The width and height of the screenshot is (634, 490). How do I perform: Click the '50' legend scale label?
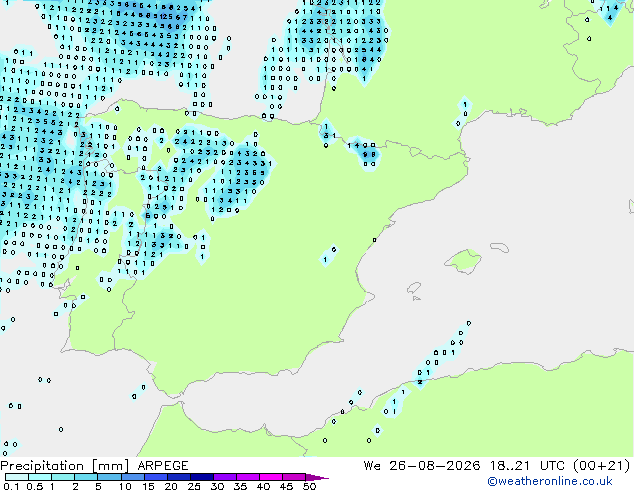point(309,486)
